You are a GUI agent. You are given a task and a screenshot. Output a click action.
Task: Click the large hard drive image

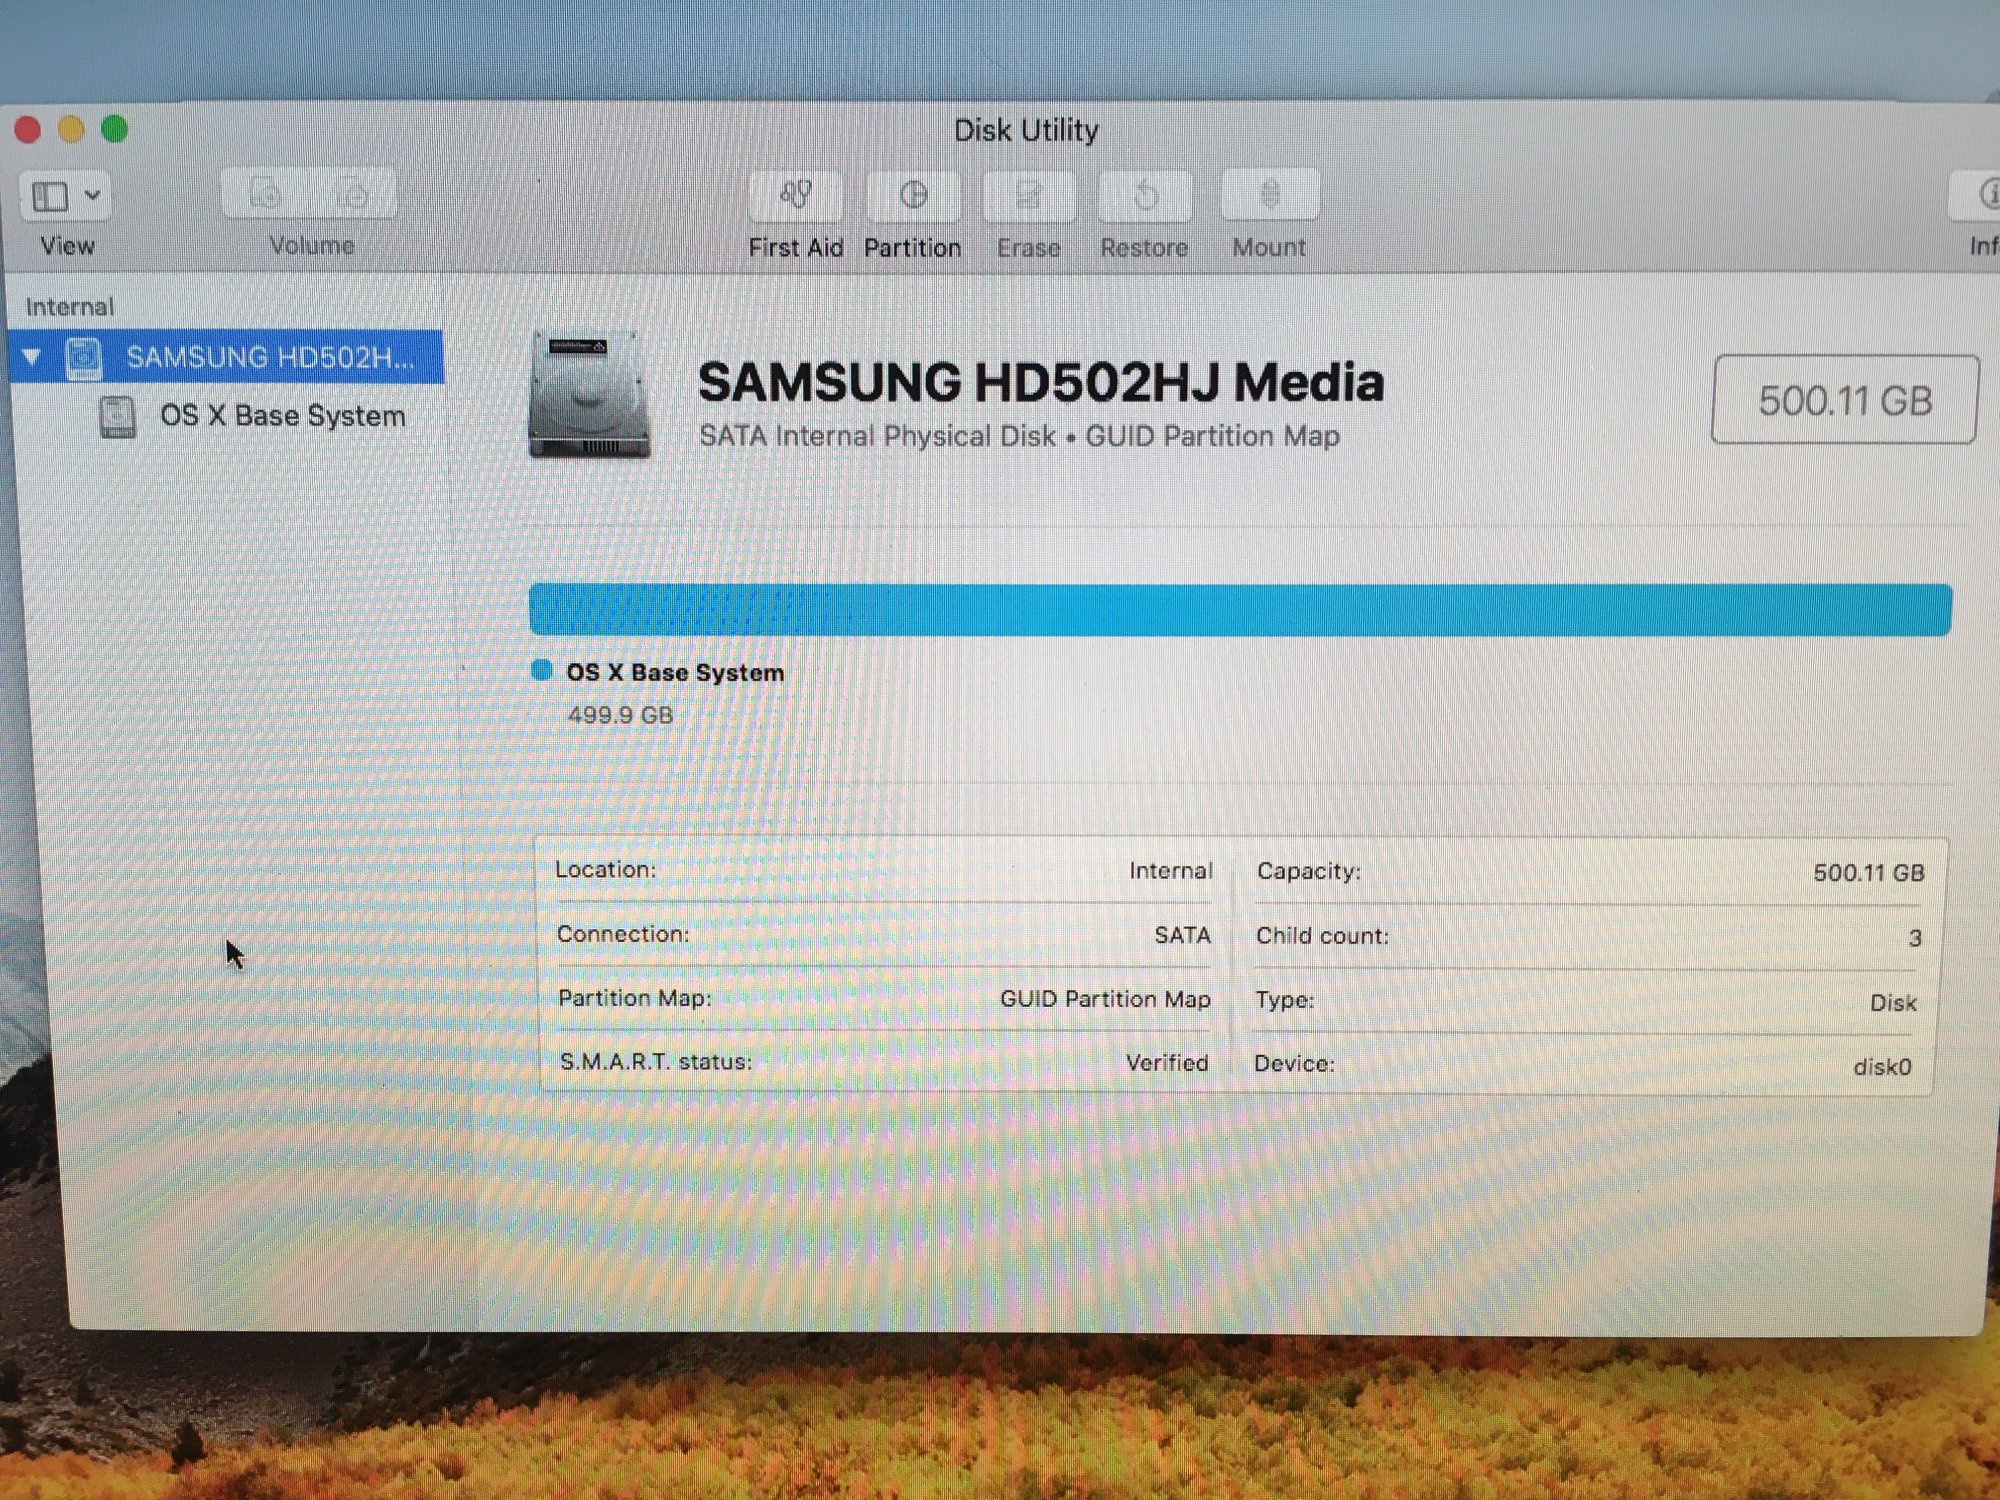point(589,396)
